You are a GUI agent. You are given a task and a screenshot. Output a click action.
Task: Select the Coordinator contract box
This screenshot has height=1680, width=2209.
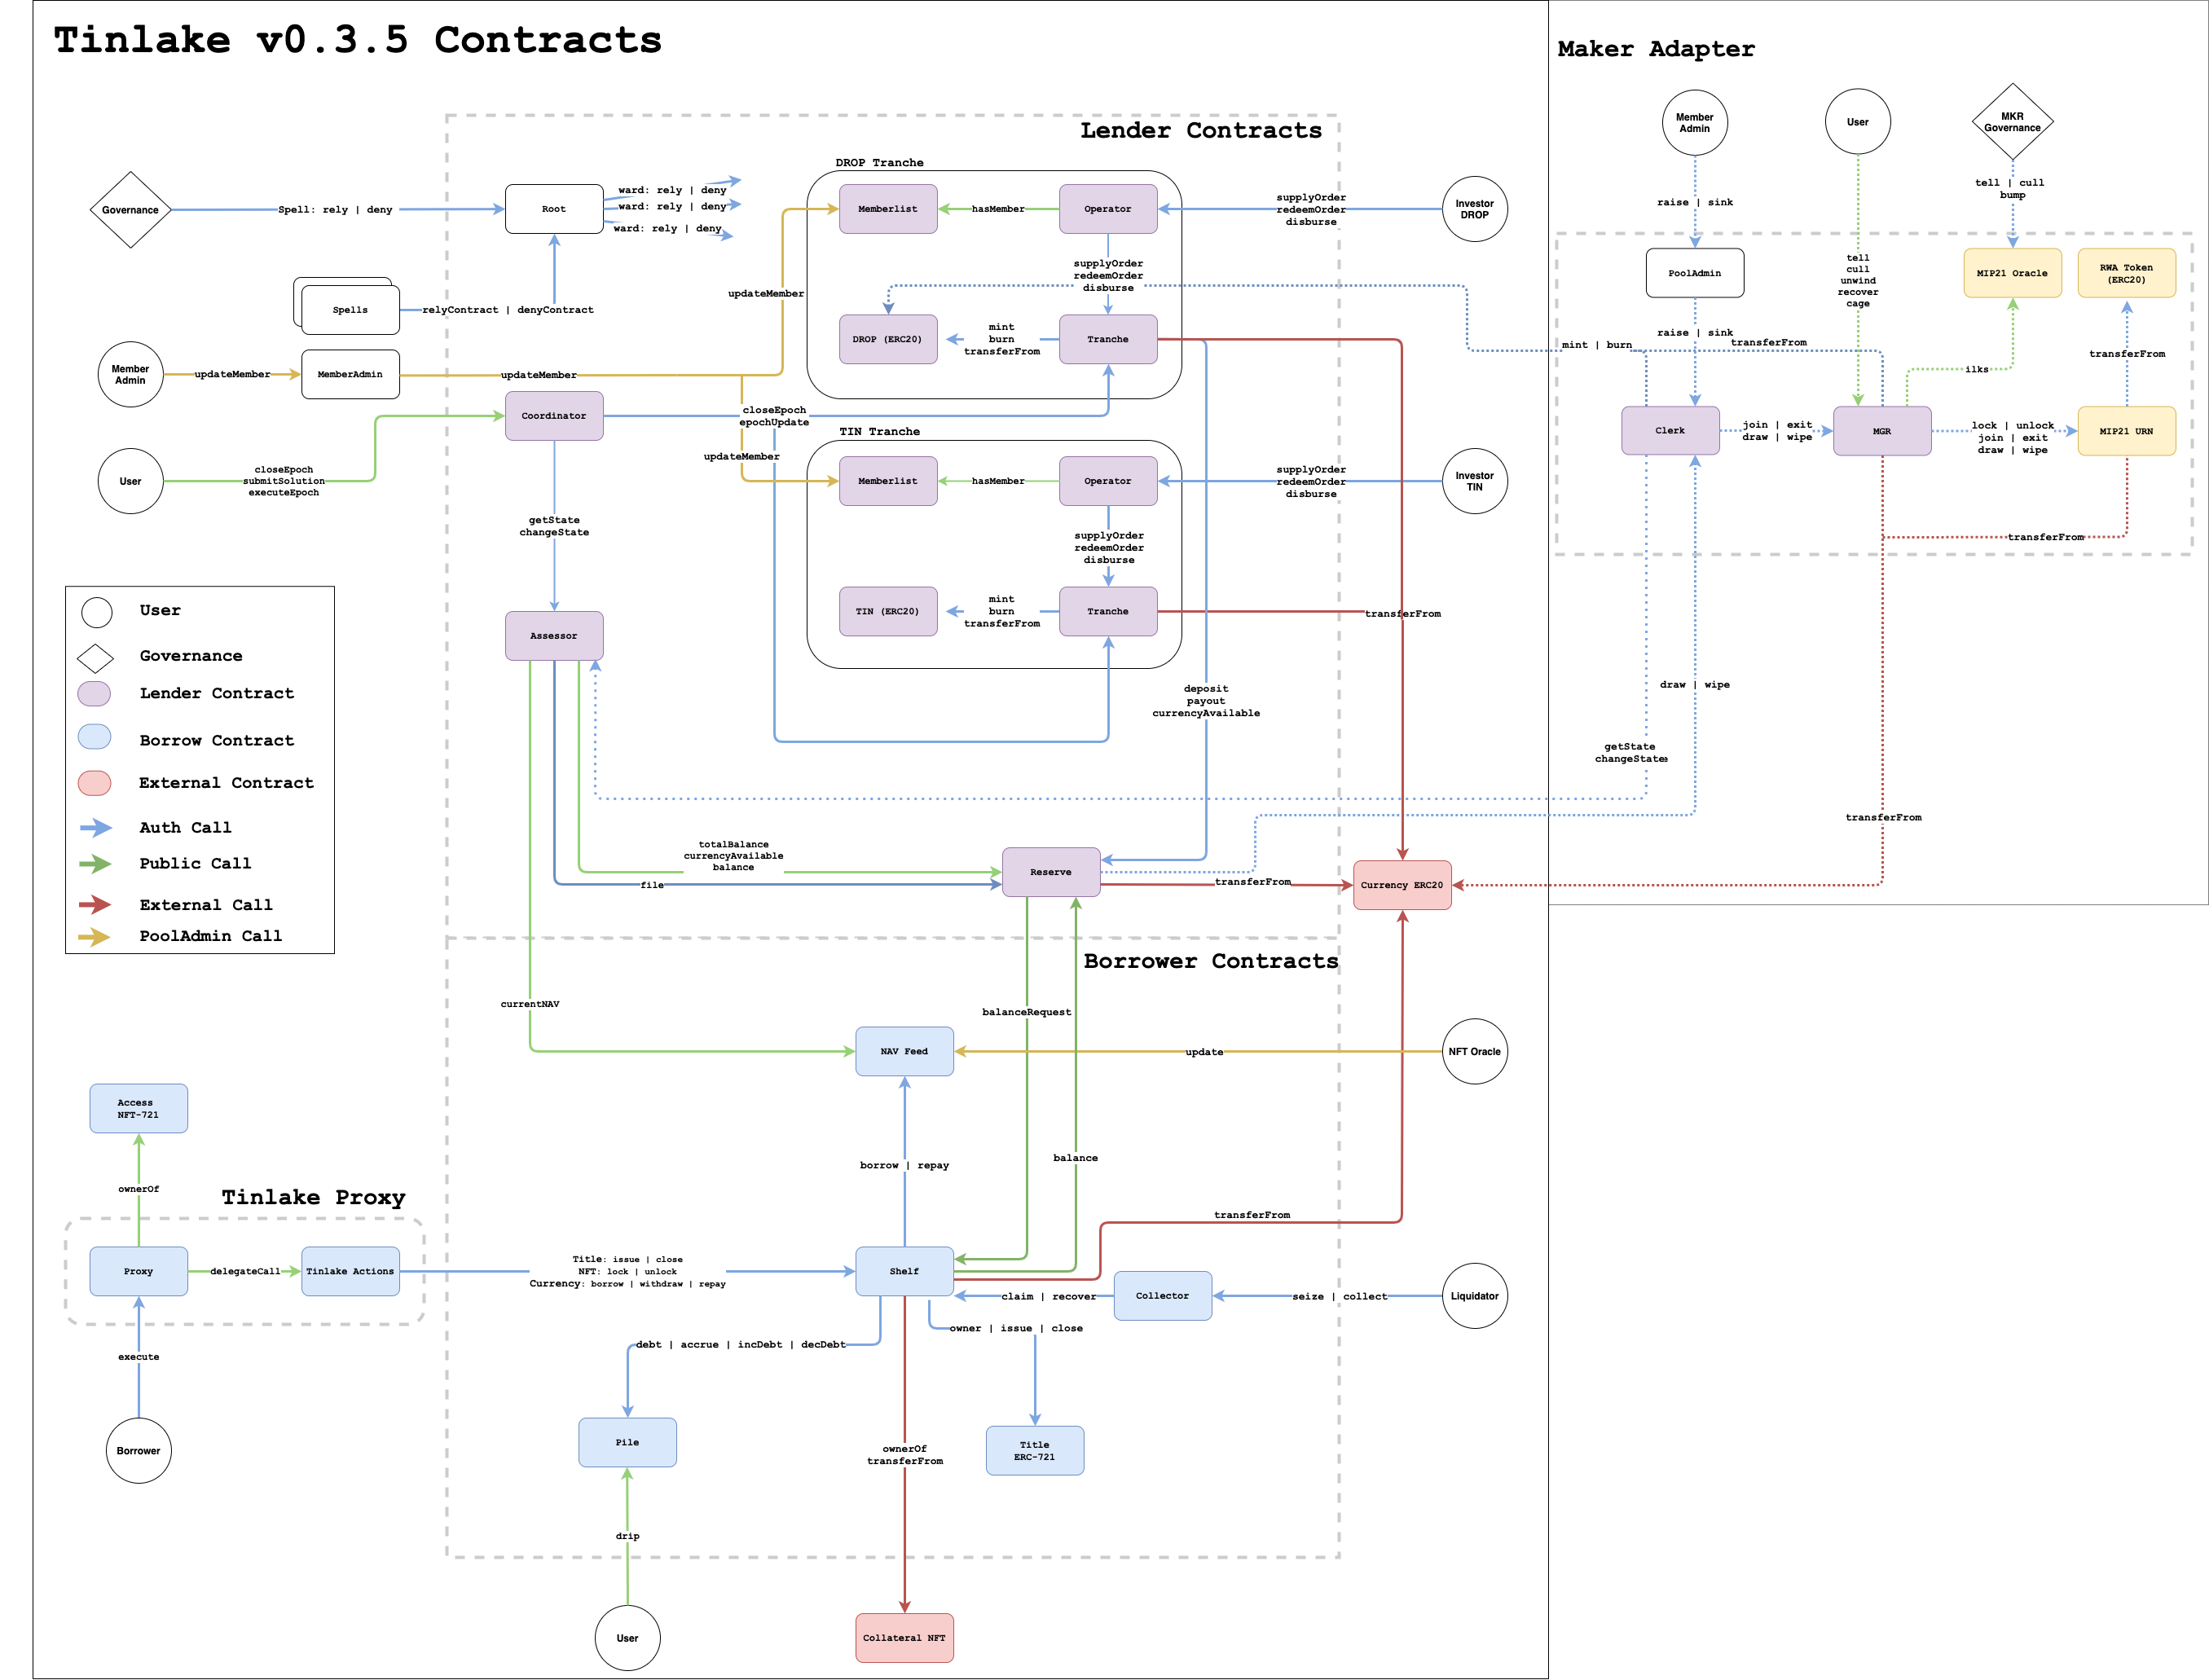pos(554,415)
